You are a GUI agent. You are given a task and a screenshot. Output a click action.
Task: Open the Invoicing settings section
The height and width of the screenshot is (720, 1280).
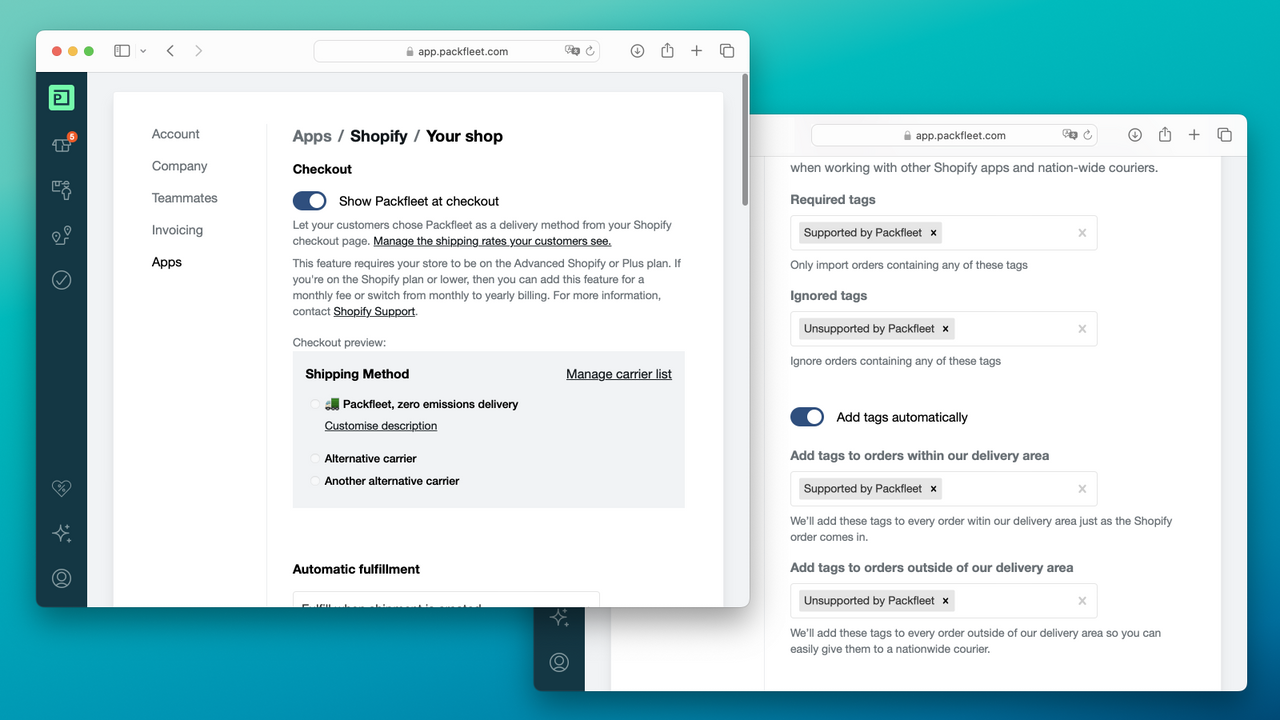pos(177,229)
